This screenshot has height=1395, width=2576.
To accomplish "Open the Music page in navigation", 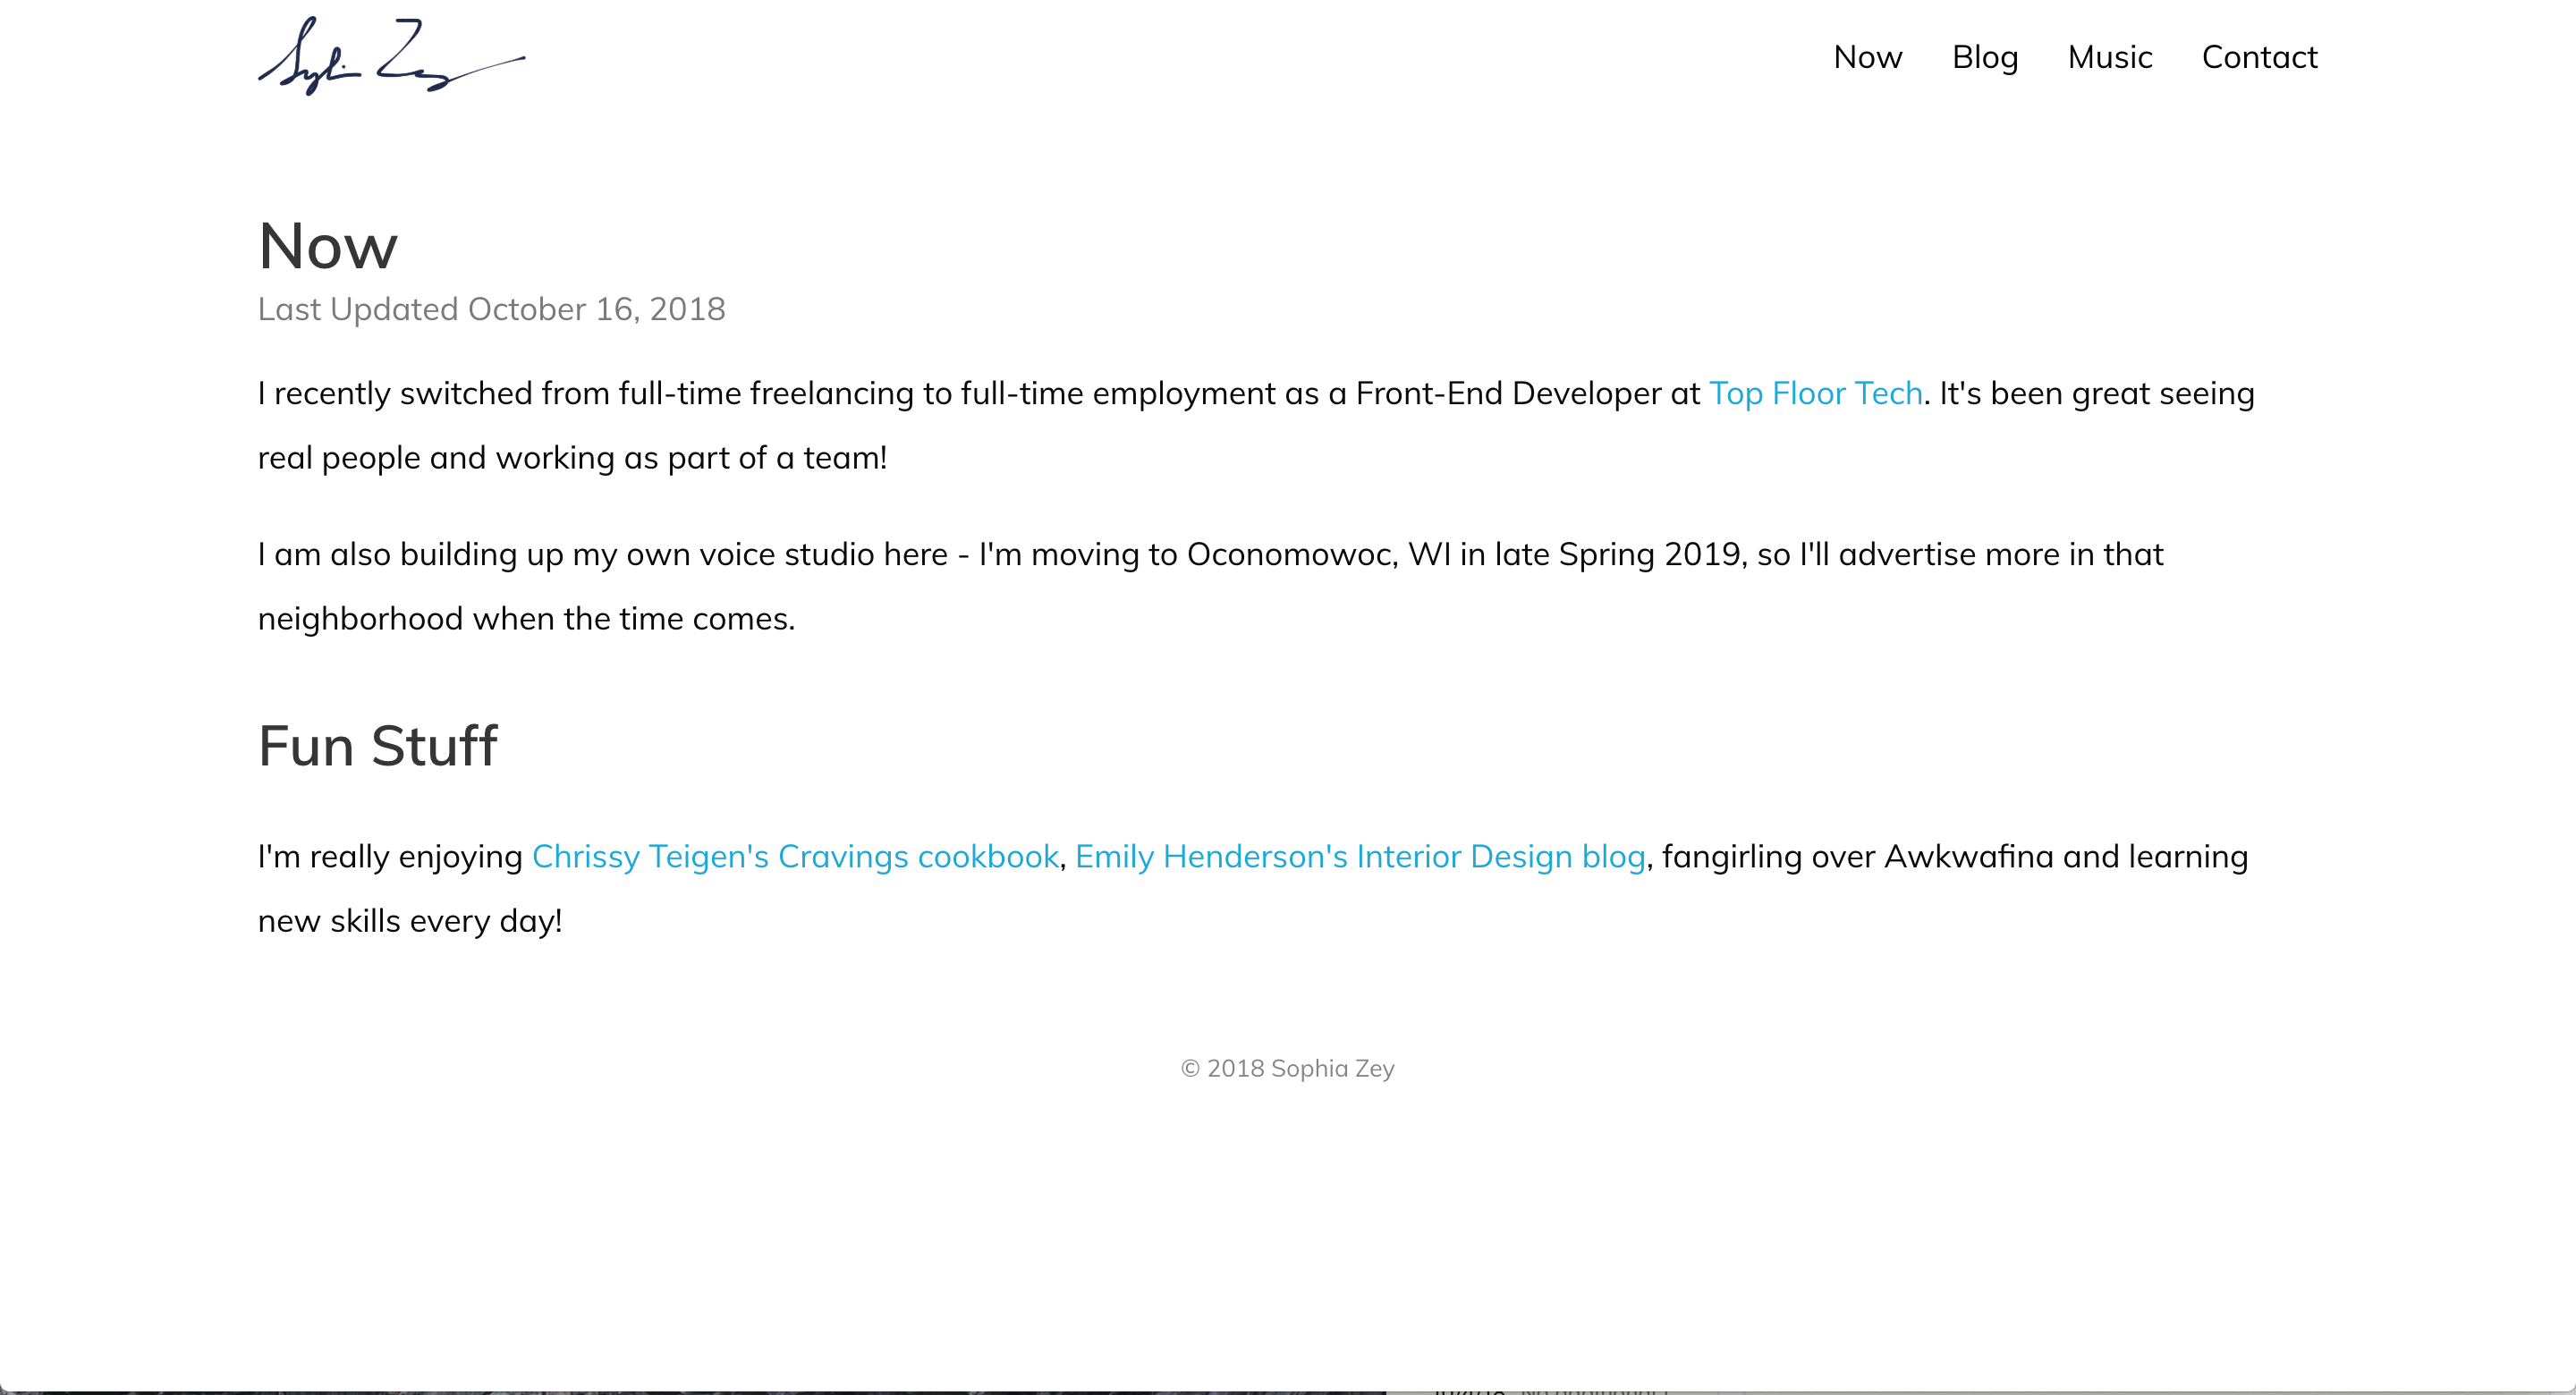I will [x=2109, y=57].
